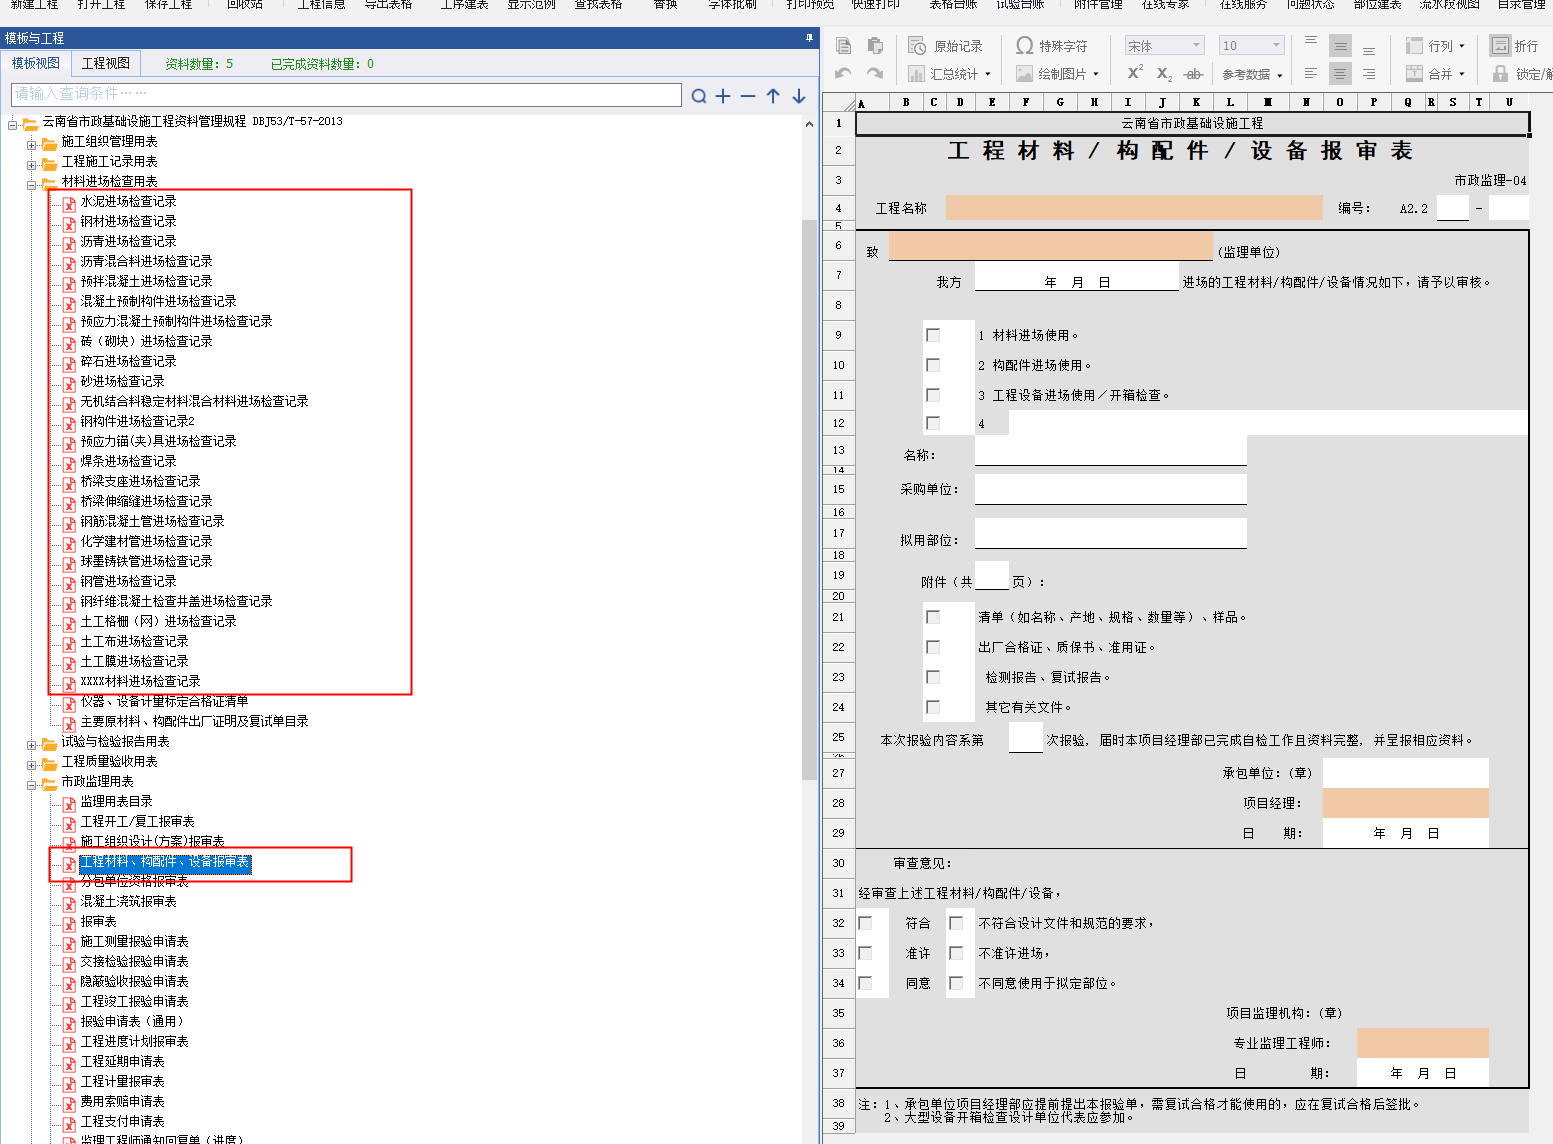The image size is (1553, 1144).
Task: Click the plus add icon beside search
Action: coord(723,96)
